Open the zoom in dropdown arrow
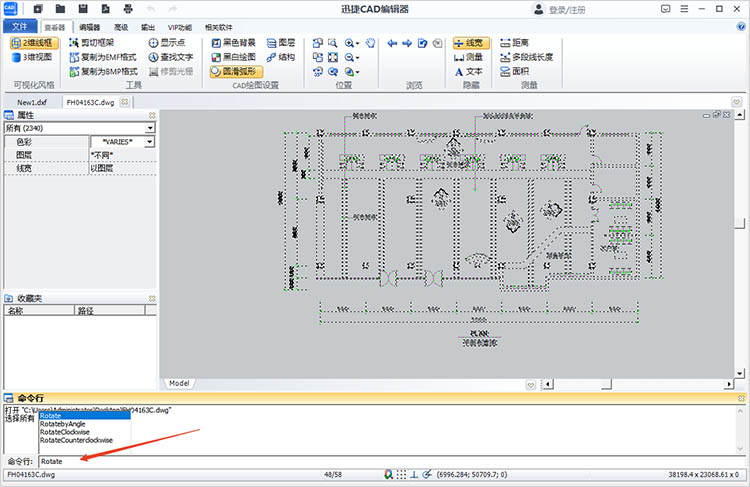750x487 pixels. 357,44
